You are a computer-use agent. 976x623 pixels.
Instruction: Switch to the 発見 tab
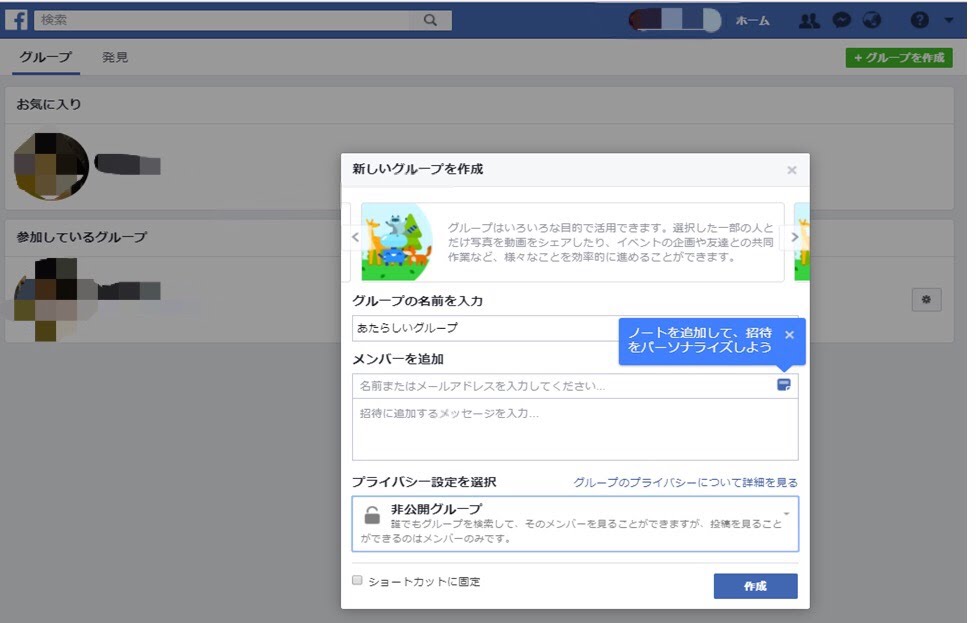[115, 57]
